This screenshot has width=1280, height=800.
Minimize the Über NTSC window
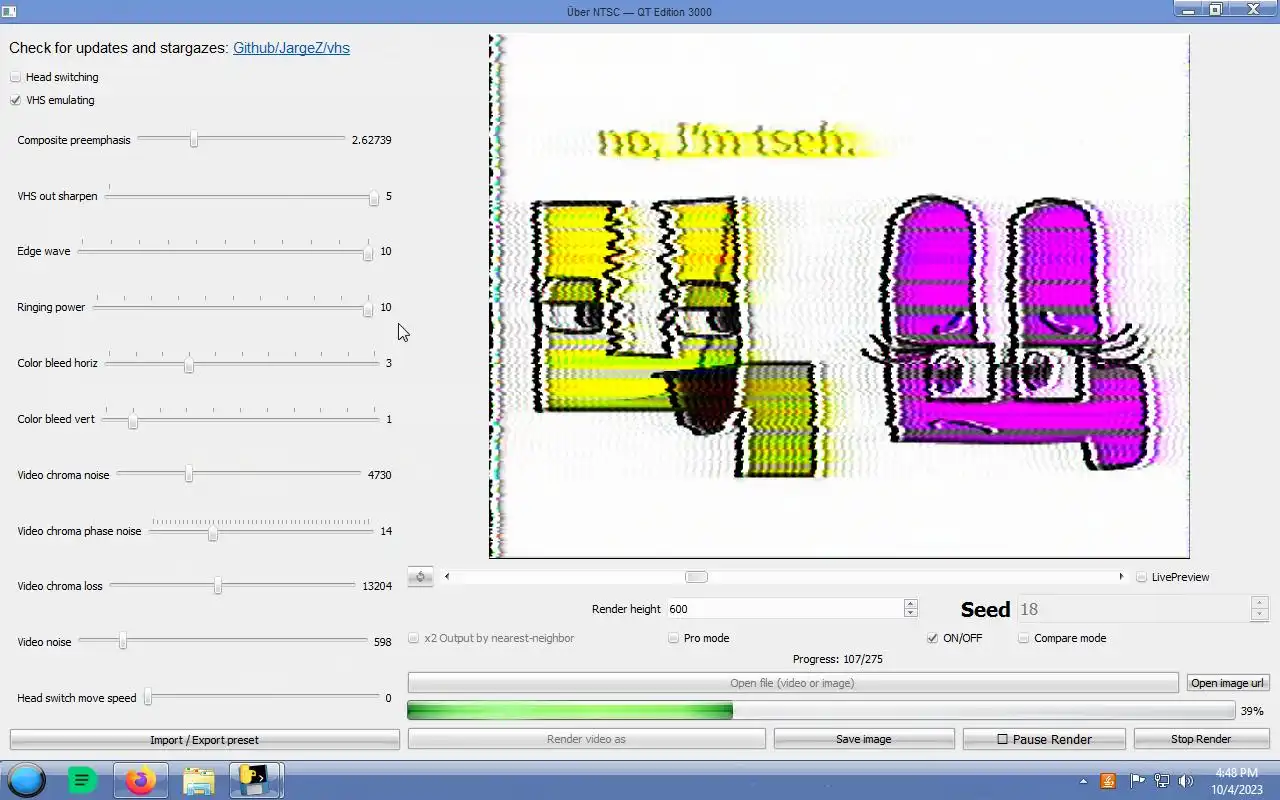(1190, 9)
